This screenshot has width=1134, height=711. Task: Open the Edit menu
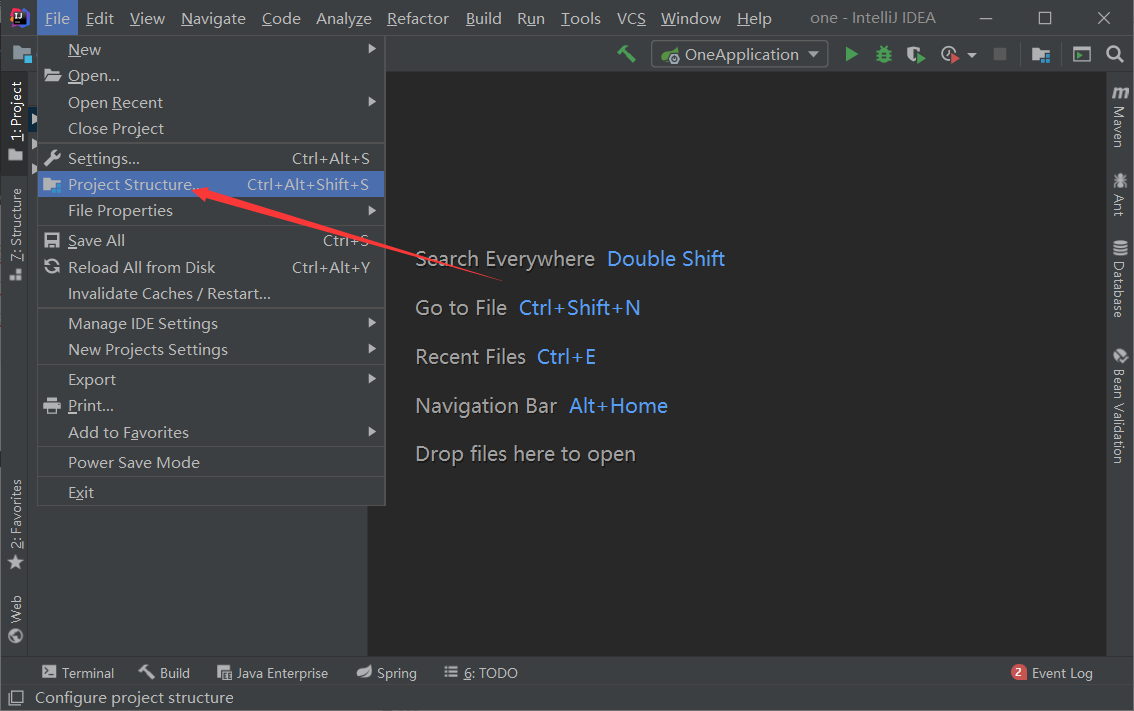[100, 18]
